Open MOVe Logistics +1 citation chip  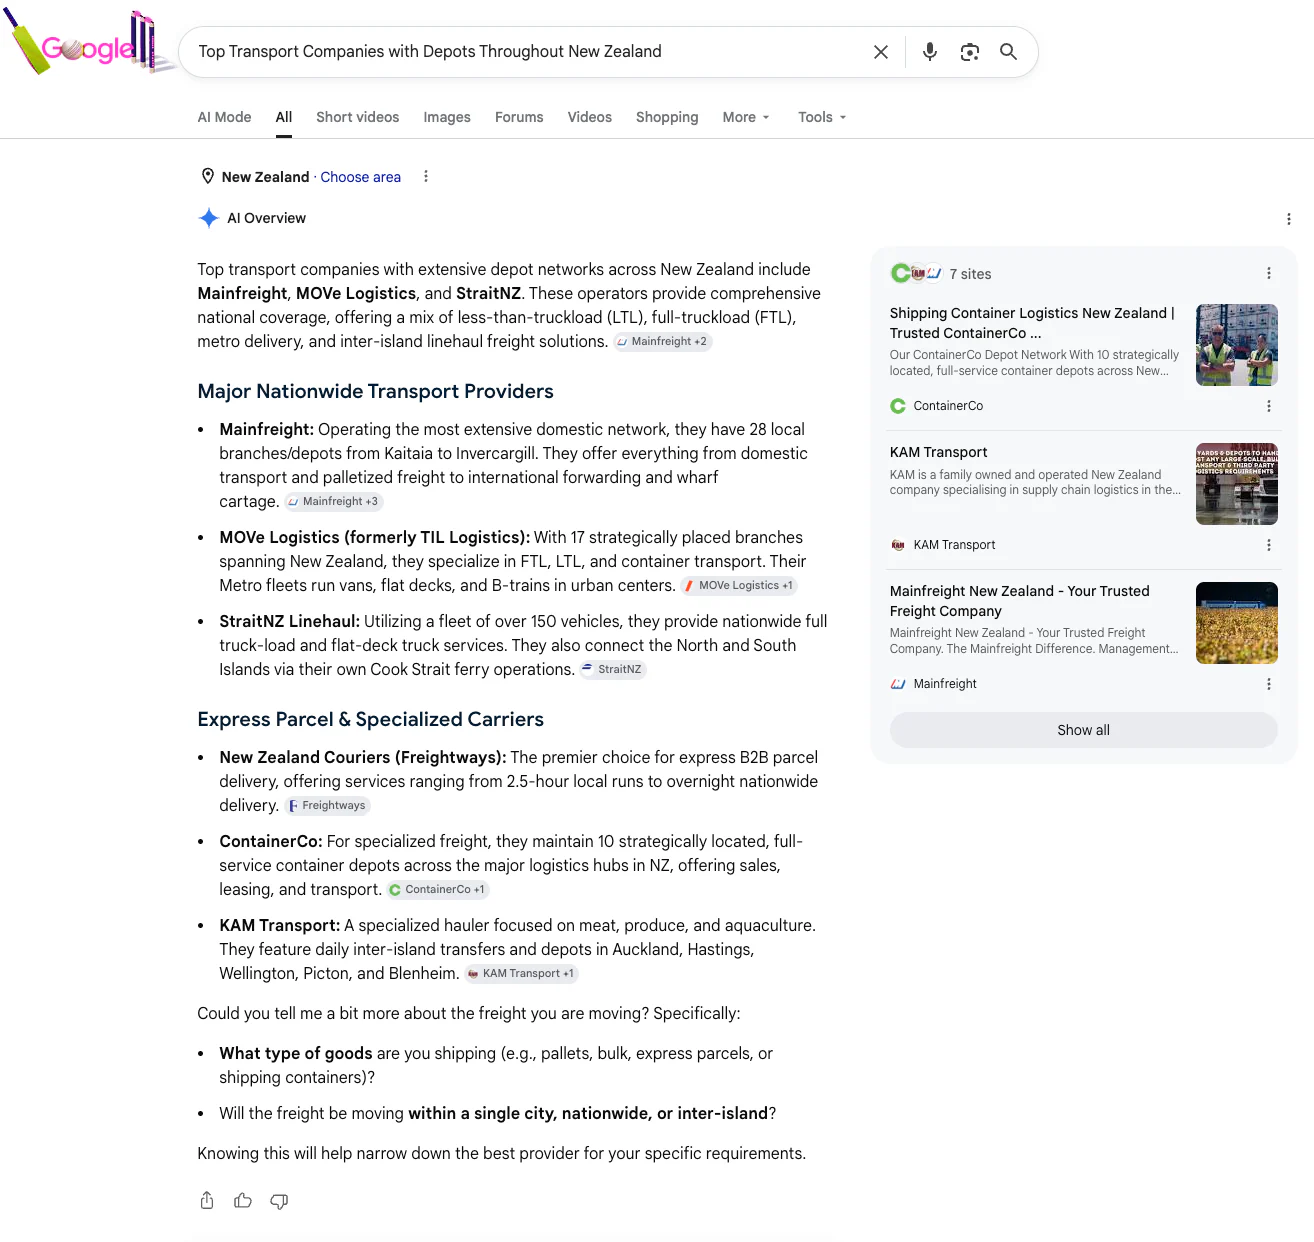[738, 586]
